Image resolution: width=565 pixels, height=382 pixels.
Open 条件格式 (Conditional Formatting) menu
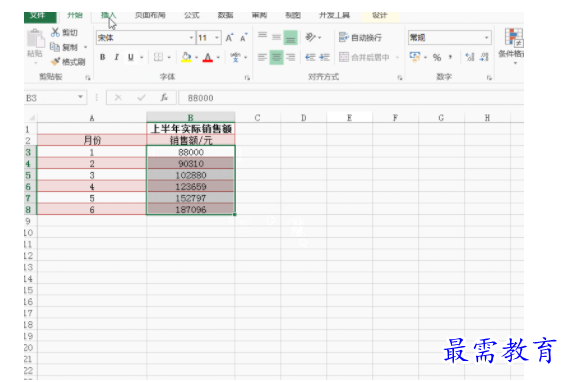[512, 46]
